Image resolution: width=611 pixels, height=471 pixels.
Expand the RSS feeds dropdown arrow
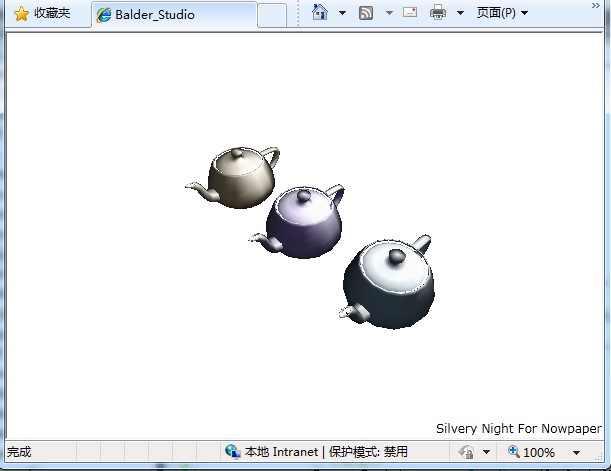point(389,13)
